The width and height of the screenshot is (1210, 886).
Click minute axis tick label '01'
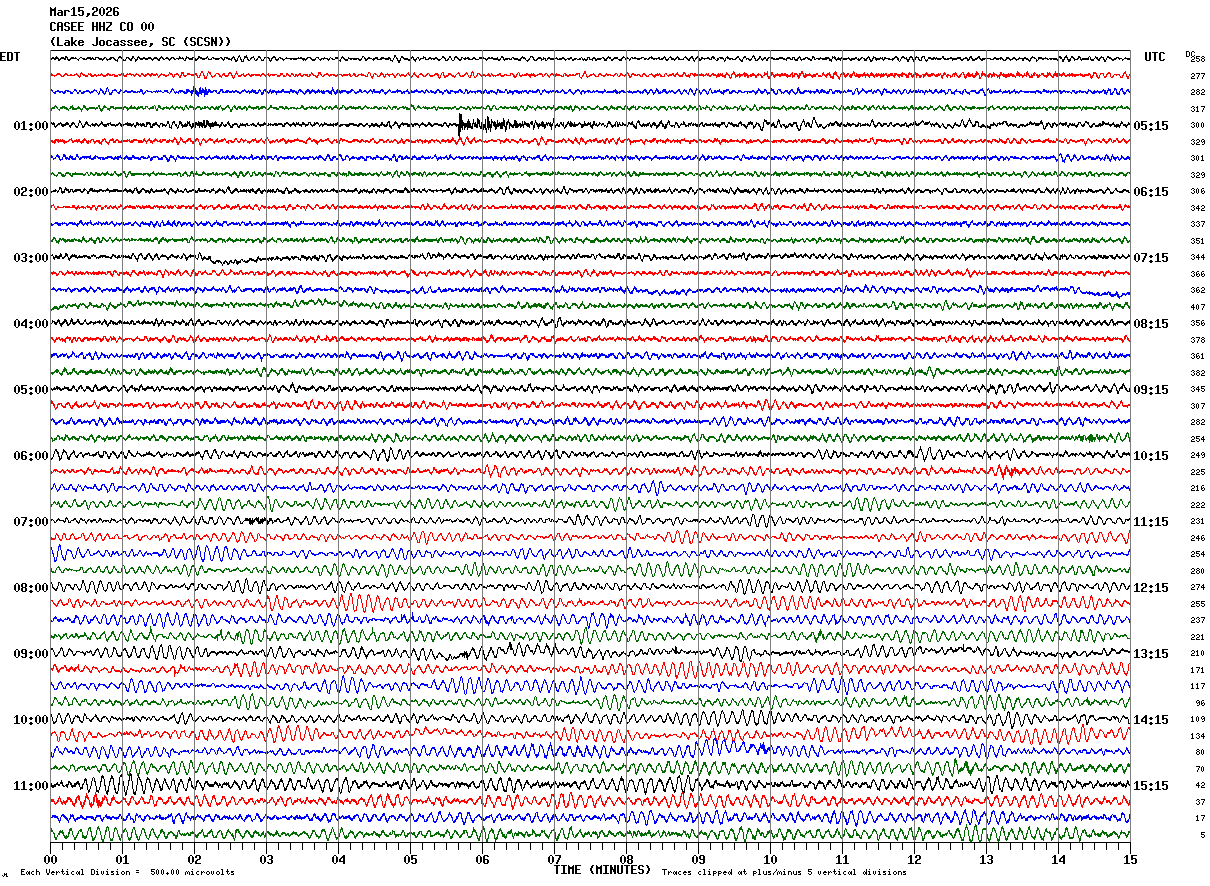pos(122,859)
